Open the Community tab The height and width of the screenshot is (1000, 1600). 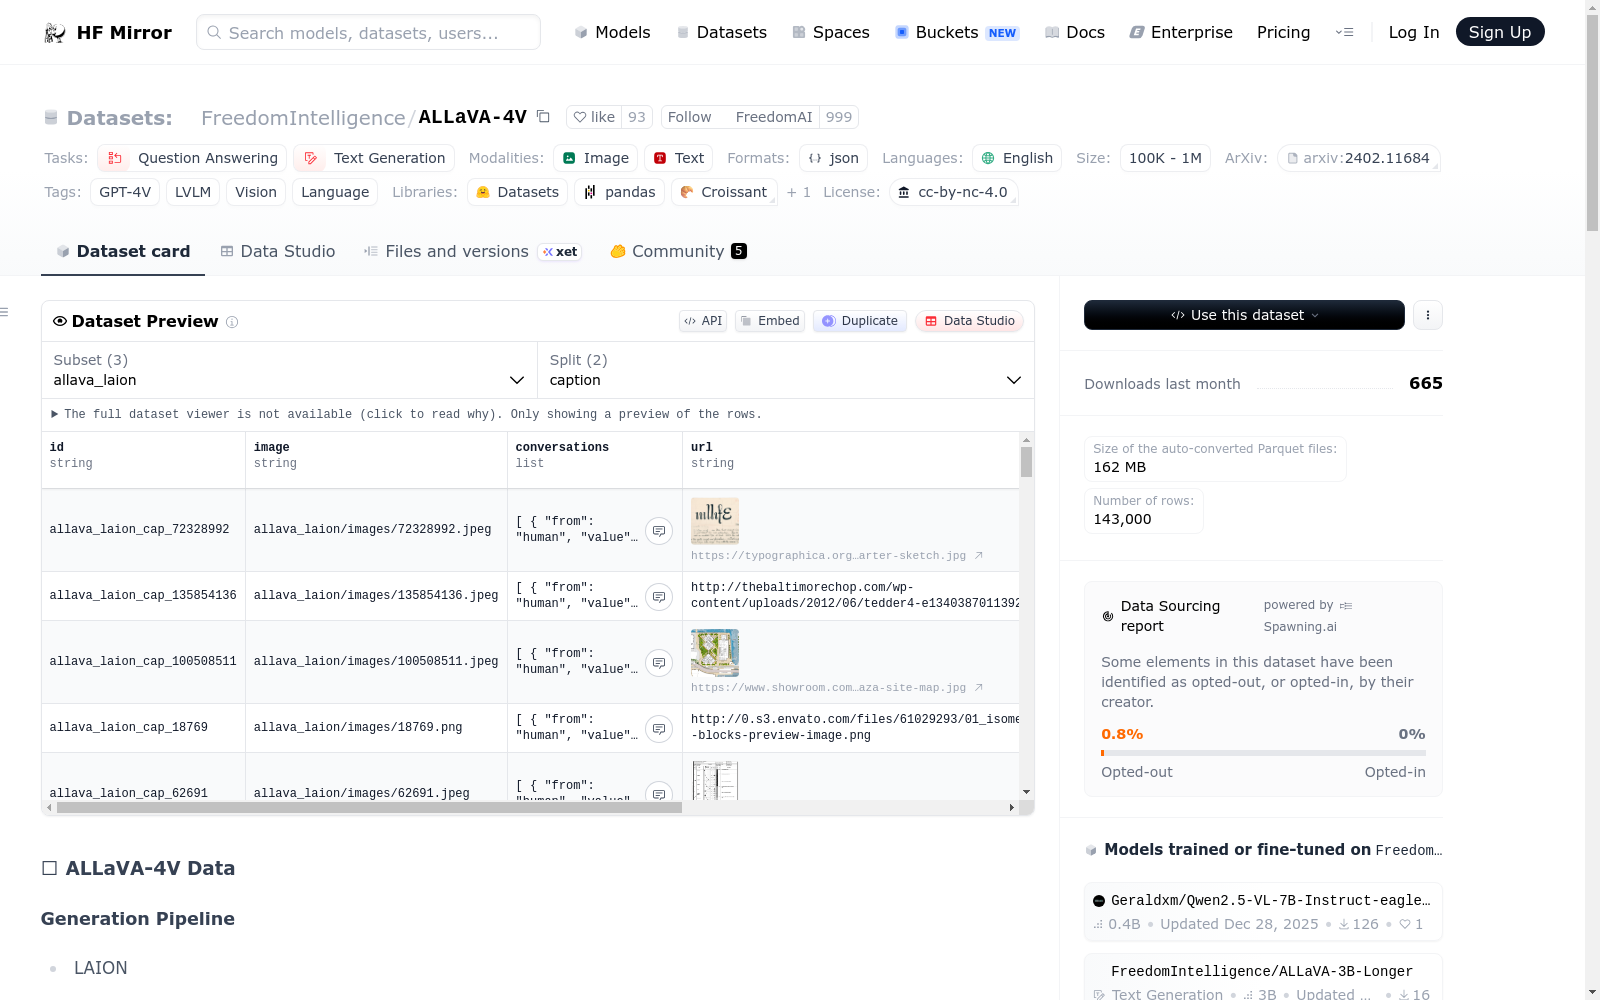(678, 252)
